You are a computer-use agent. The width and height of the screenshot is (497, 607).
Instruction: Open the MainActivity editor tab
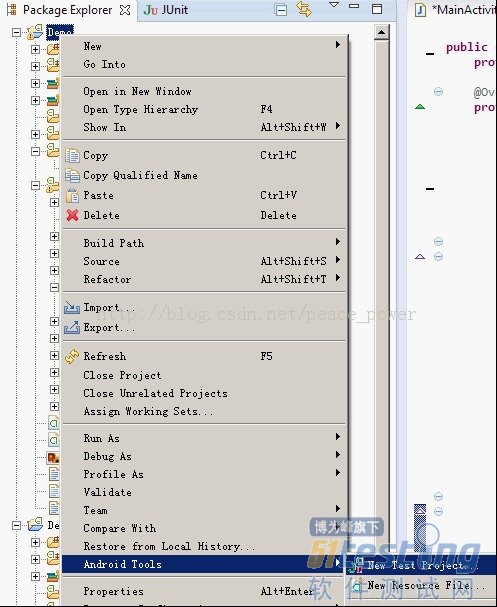pyautogui.click(x=456, y=10)
